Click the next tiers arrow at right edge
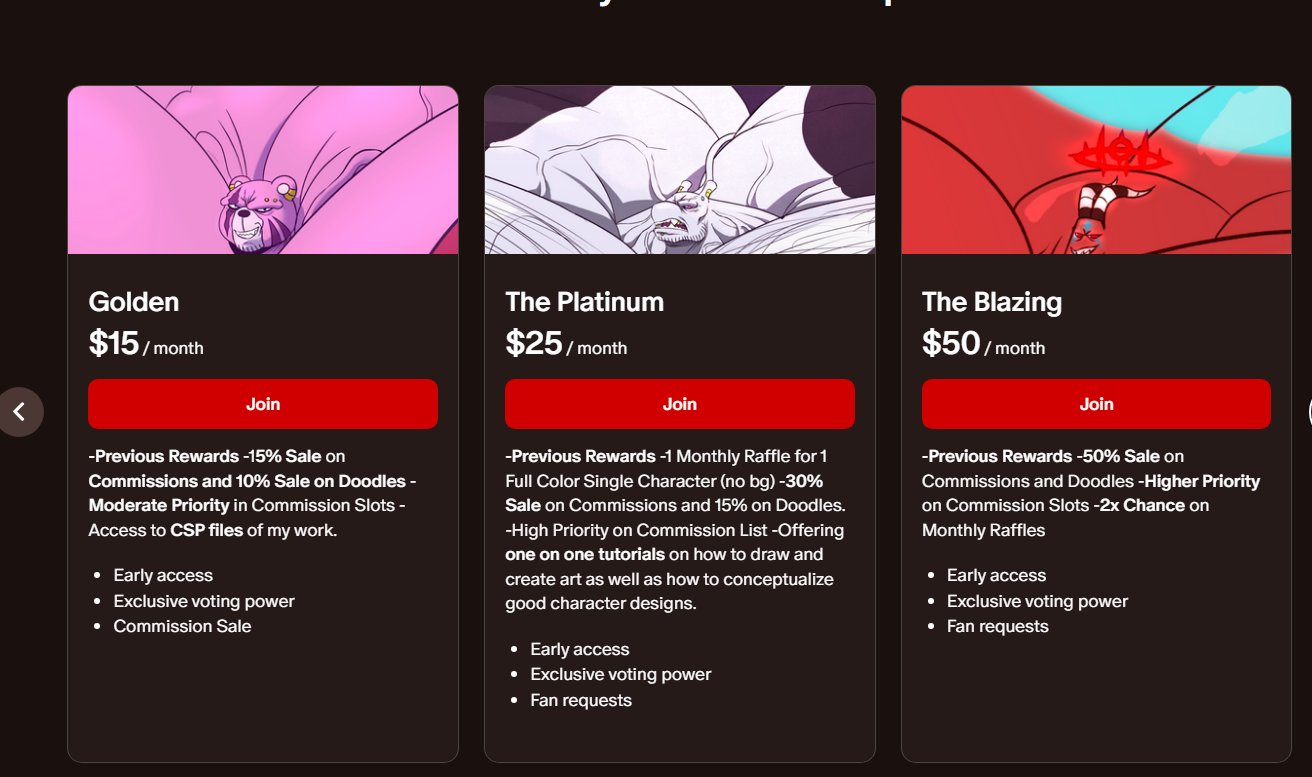 click(x=1308, y=411)
